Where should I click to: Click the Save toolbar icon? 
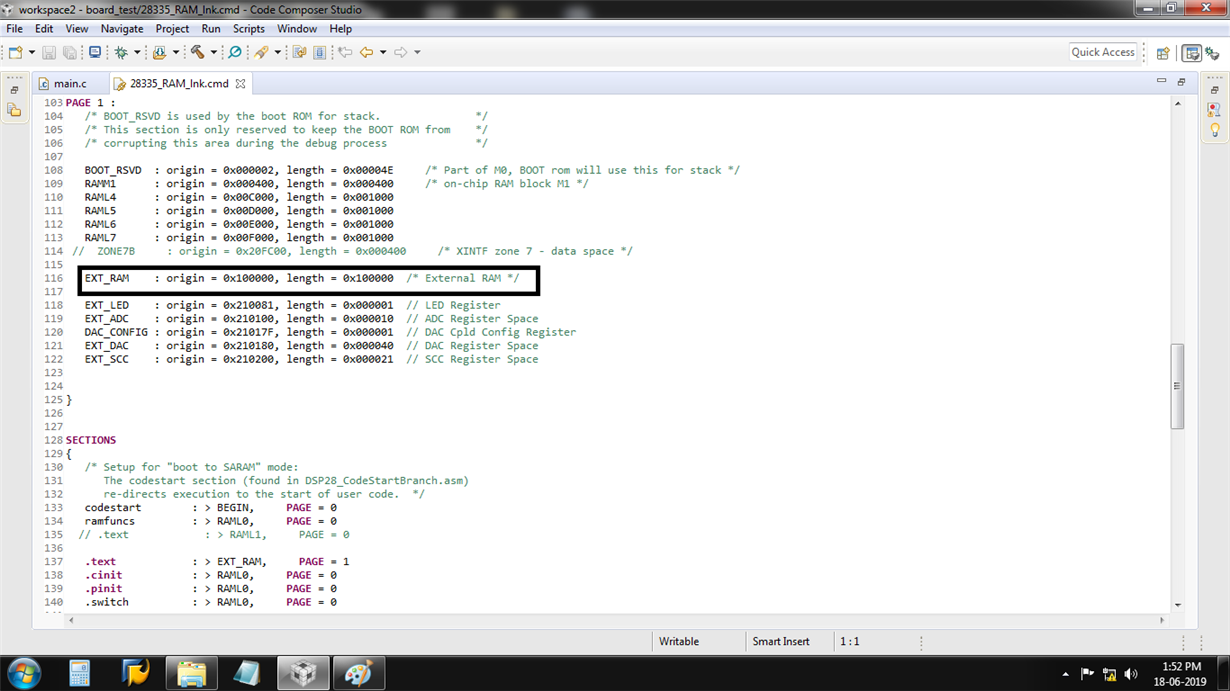click(x=50, y=52)
